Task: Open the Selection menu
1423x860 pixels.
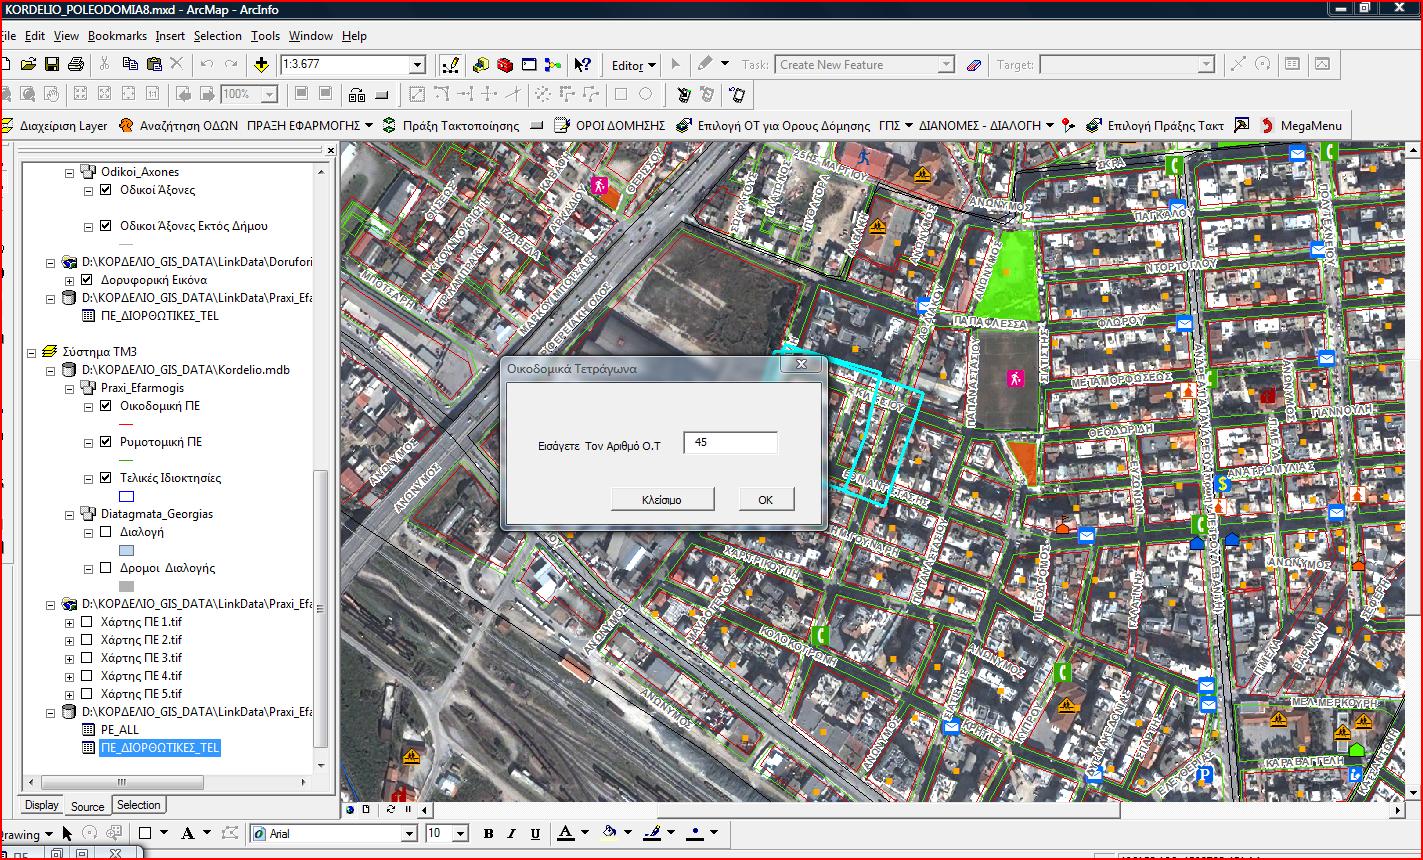Action: [x=217, y=36]
